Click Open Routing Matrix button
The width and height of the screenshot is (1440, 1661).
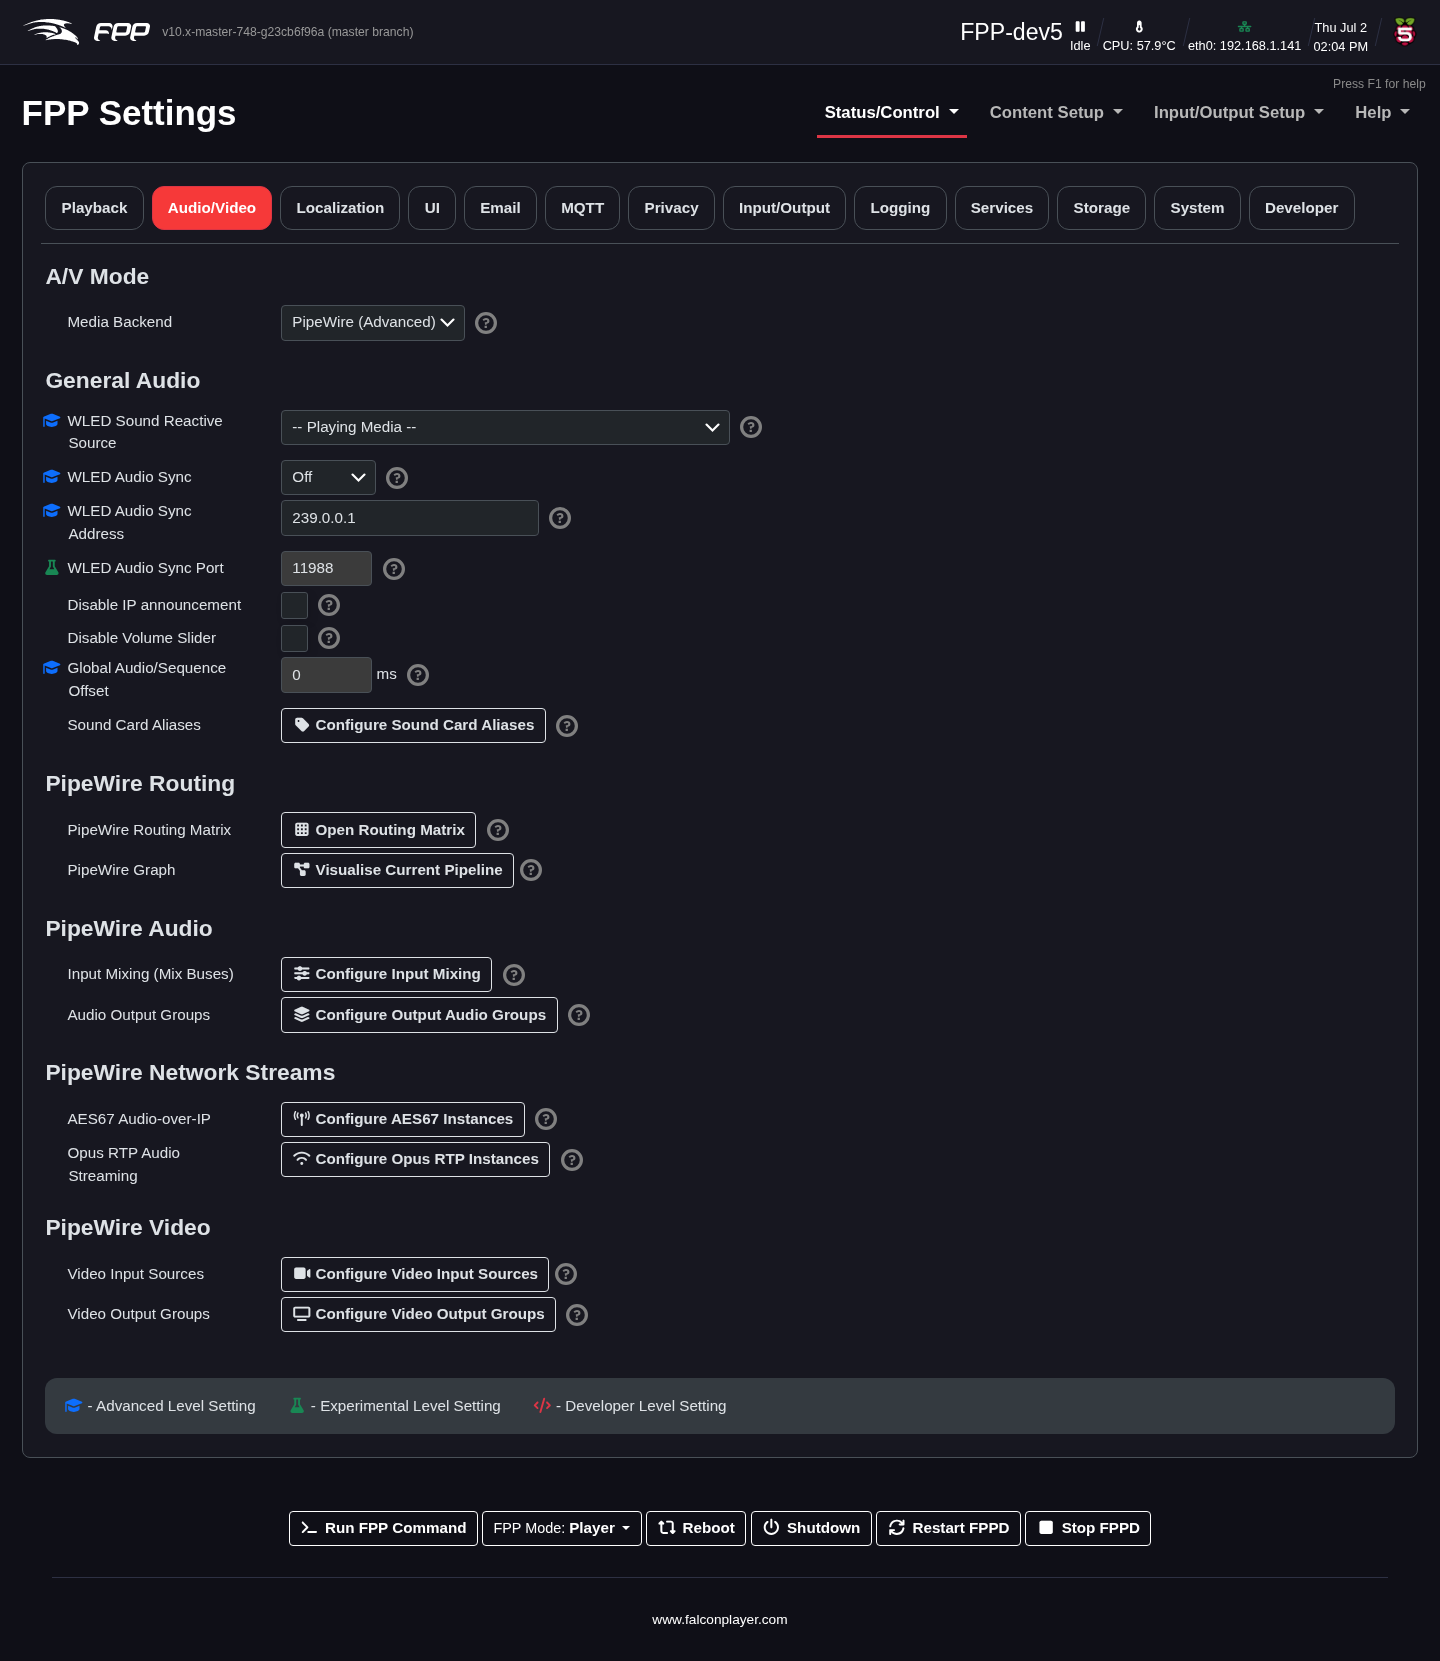point(378,830)
